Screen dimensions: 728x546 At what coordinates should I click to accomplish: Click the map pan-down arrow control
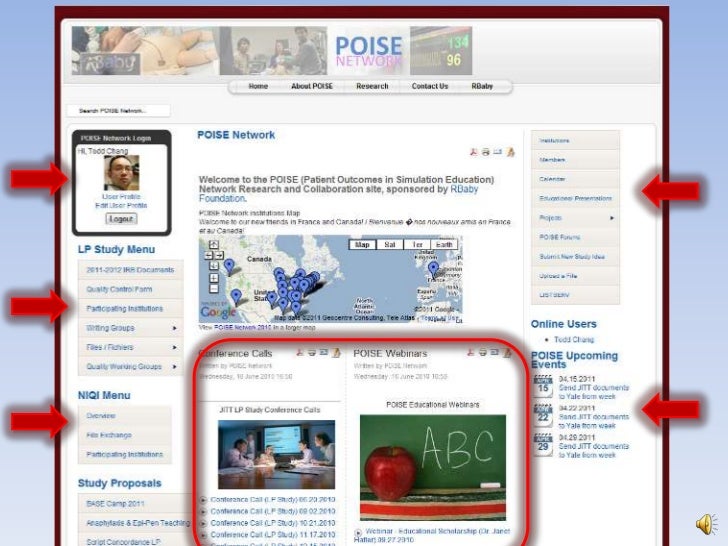point(214,266)
